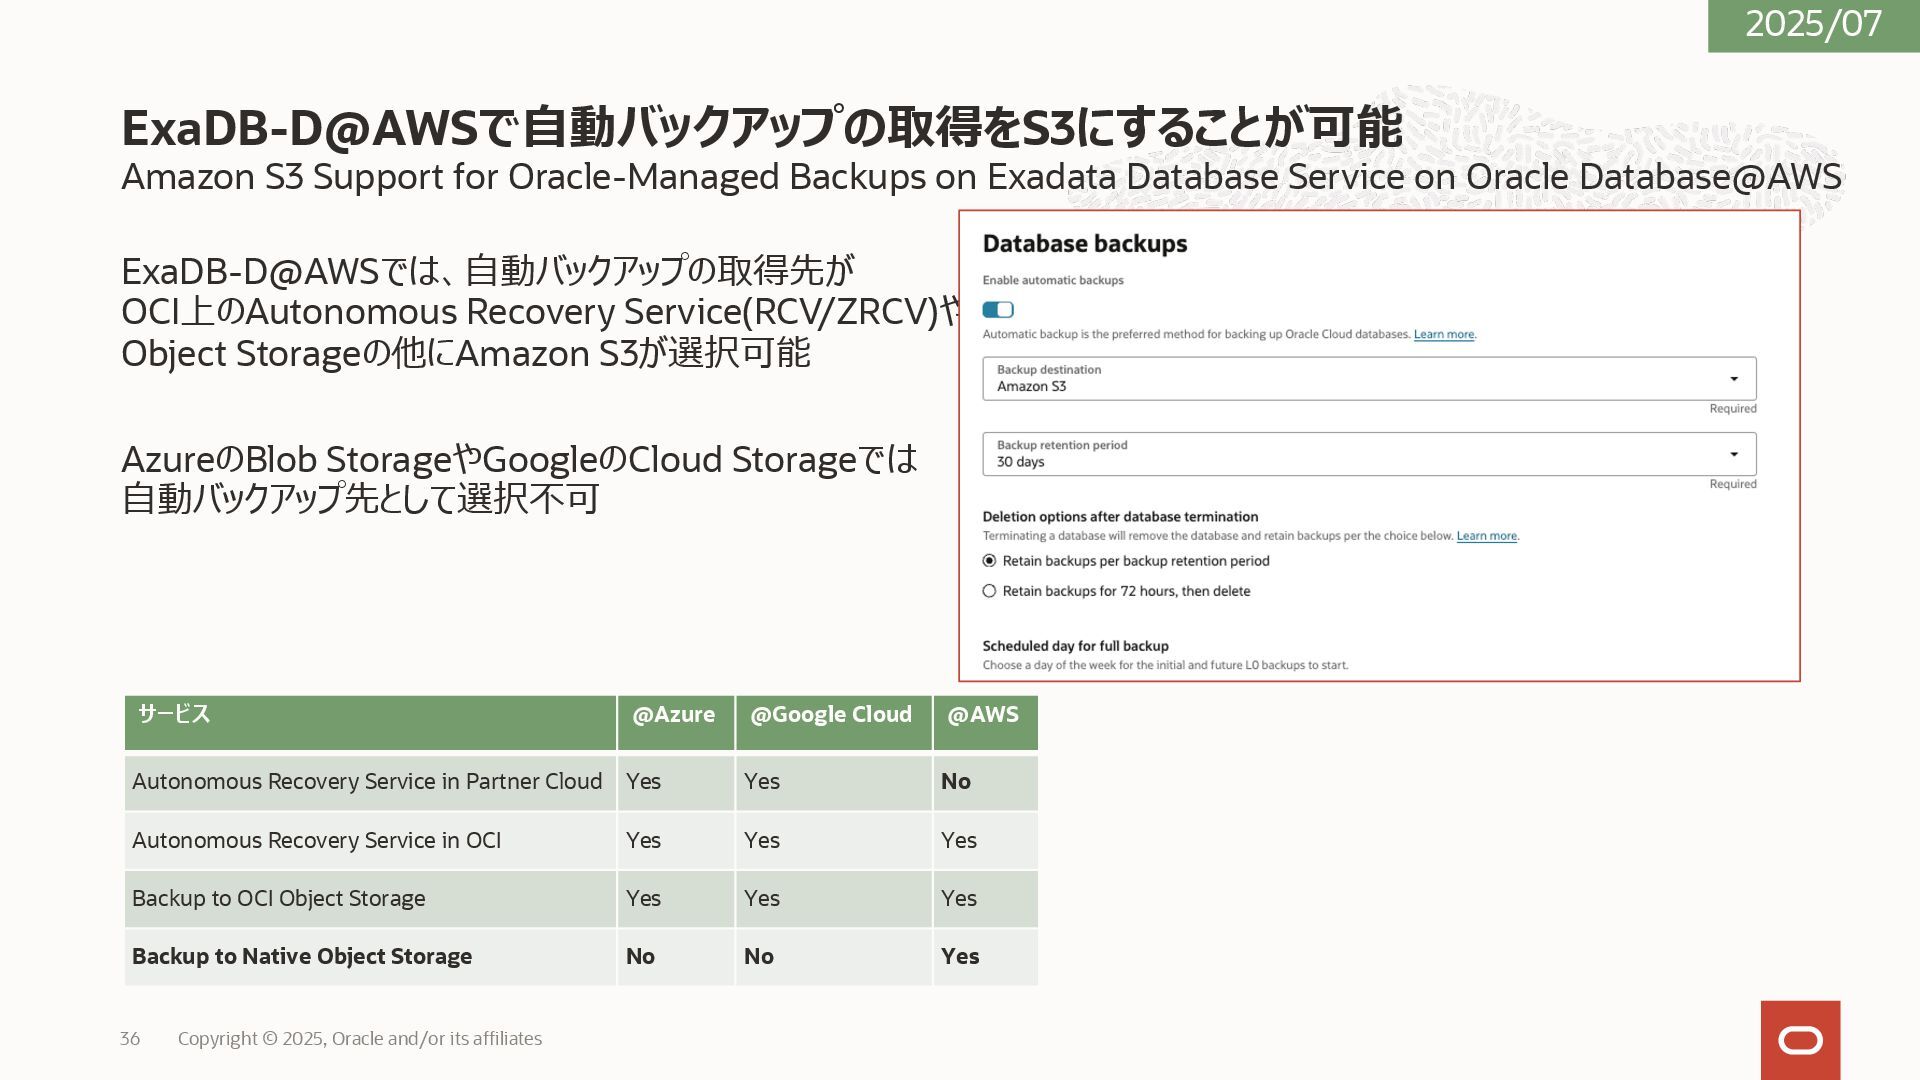Click the ExaDB-D@AWS Japanese slide title

(762, 127)
